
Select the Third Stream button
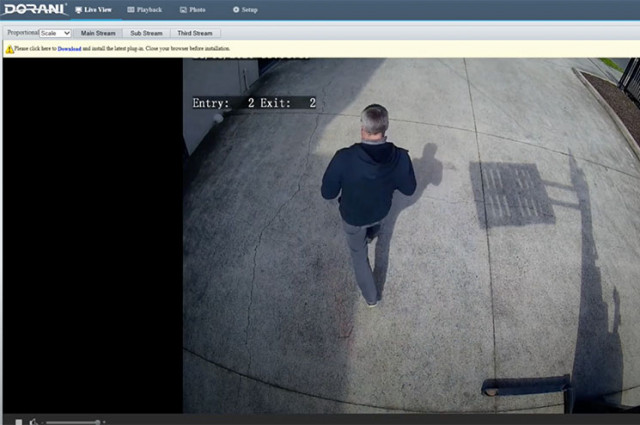(x=195, y=33)
